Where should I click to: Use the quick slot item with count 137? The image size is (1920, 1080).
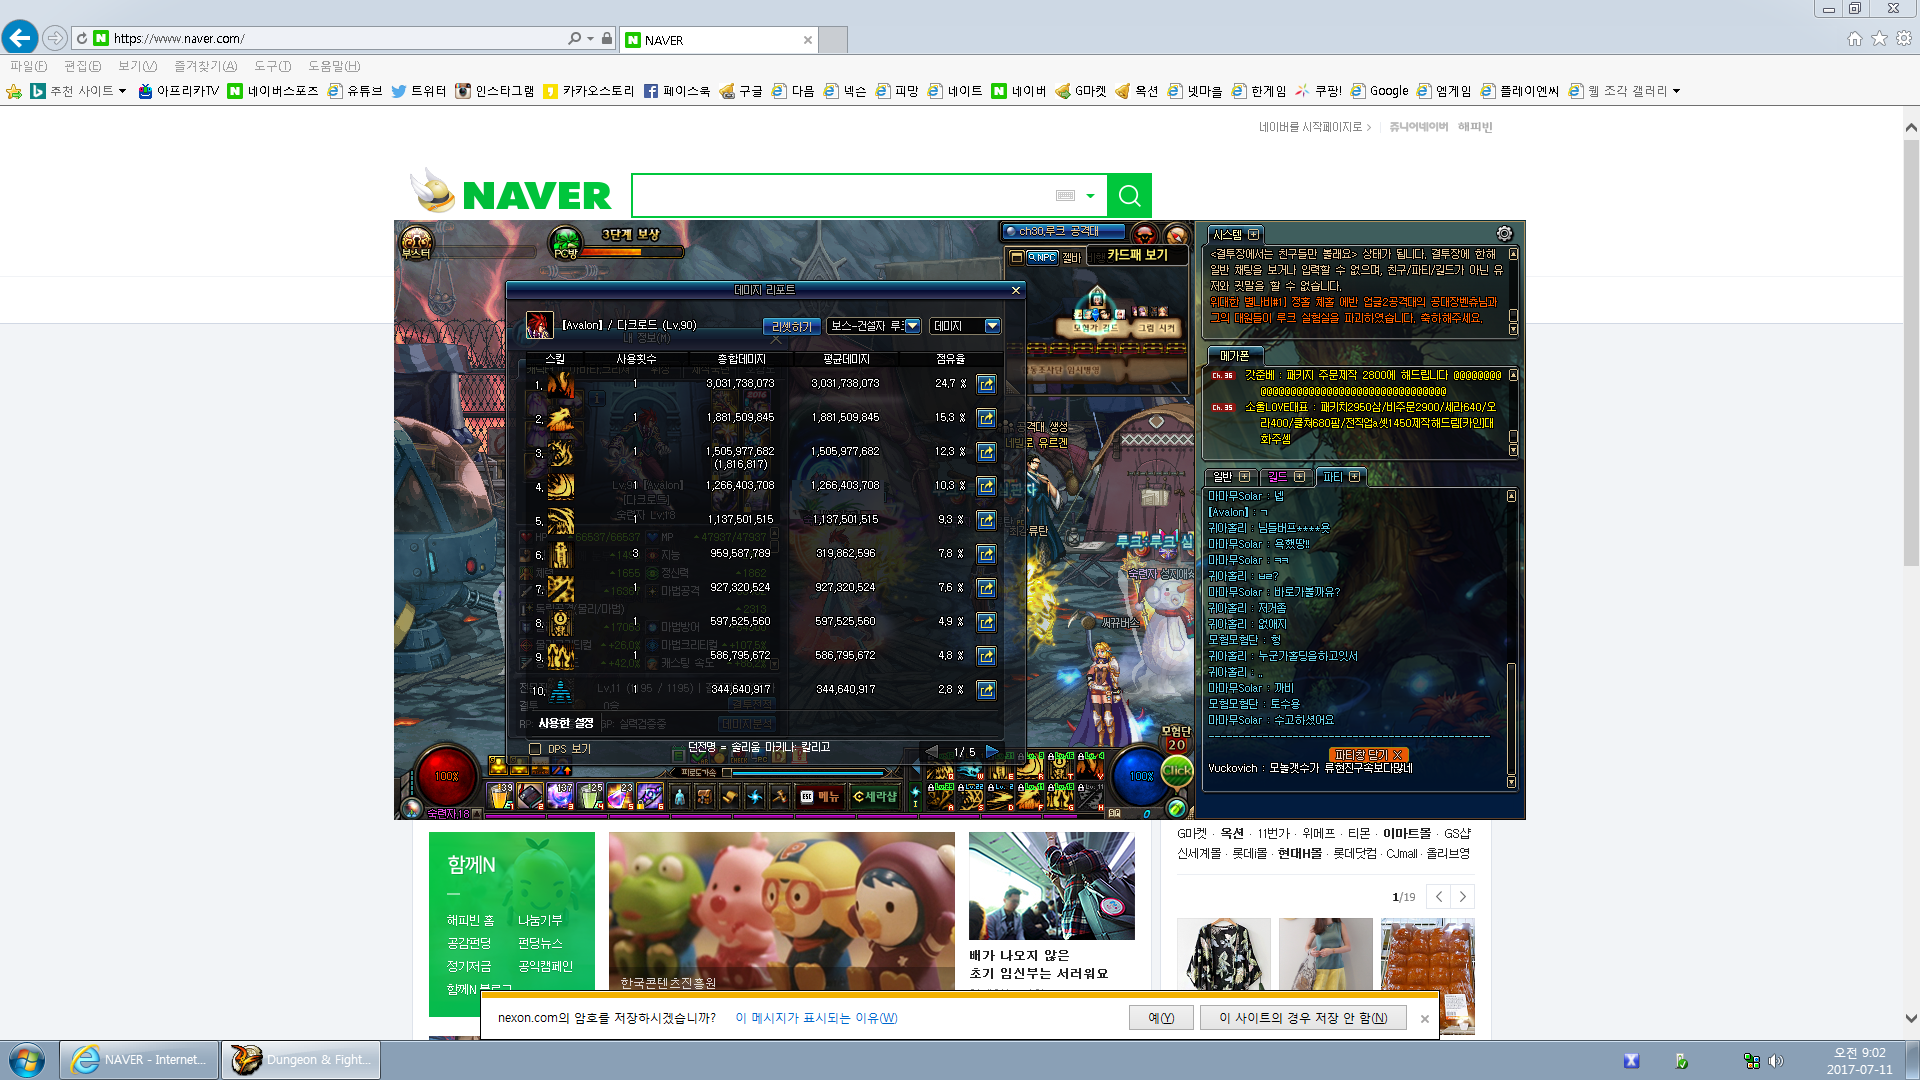click(560, 796)
